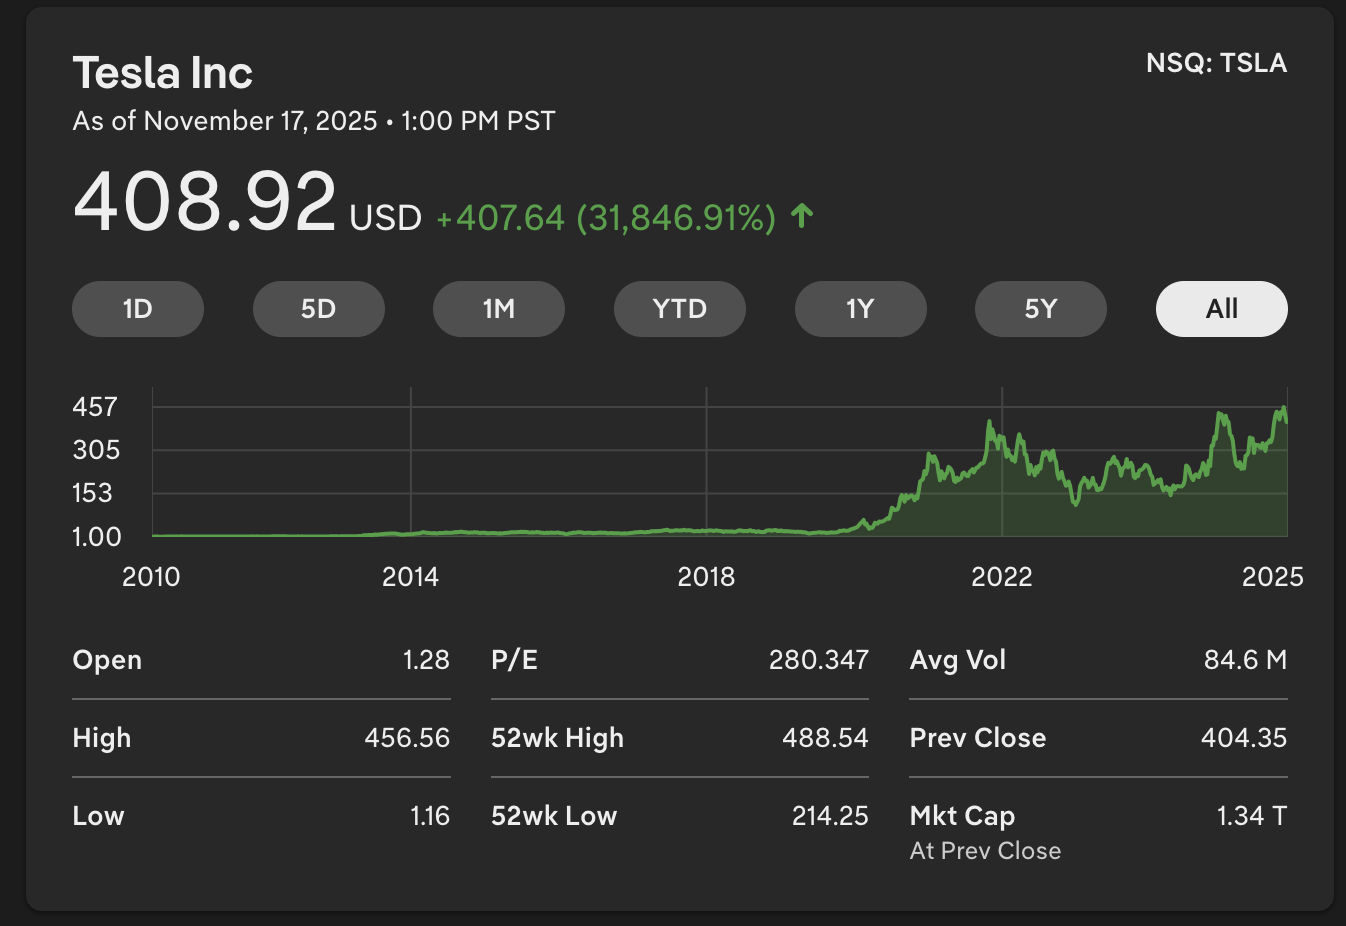
Task: Click the 2014 marker on chart axis
Action: click(410, 577)
